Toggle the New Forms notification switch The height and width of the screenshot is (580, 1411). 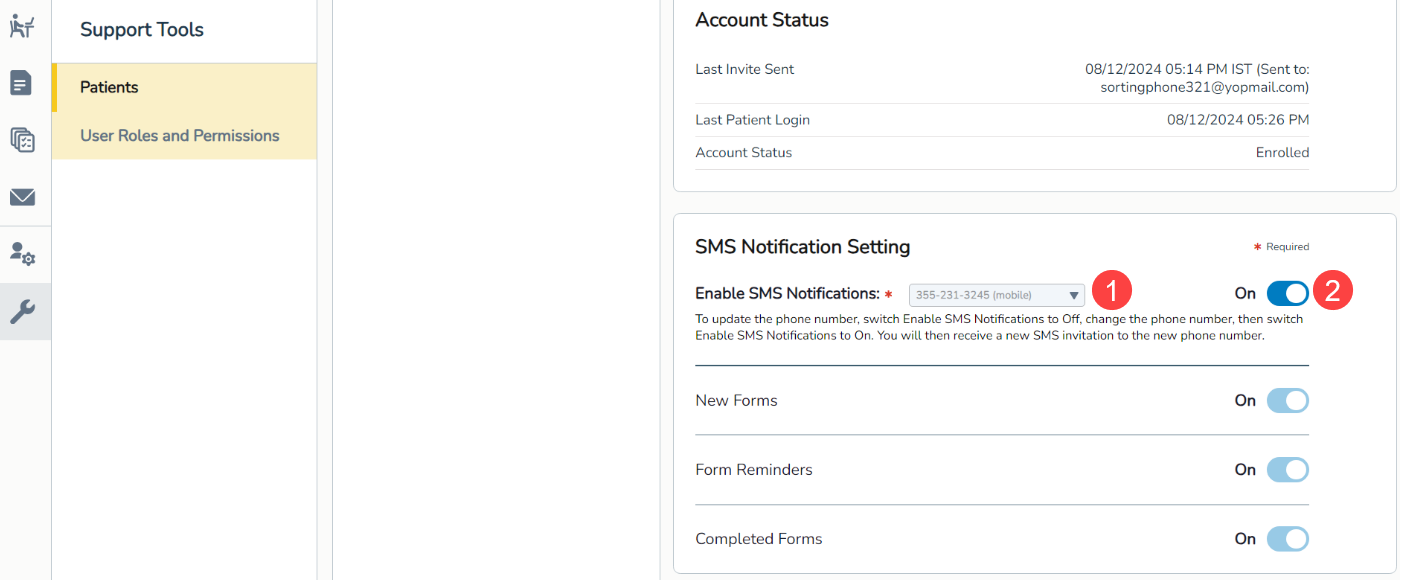1287,401
